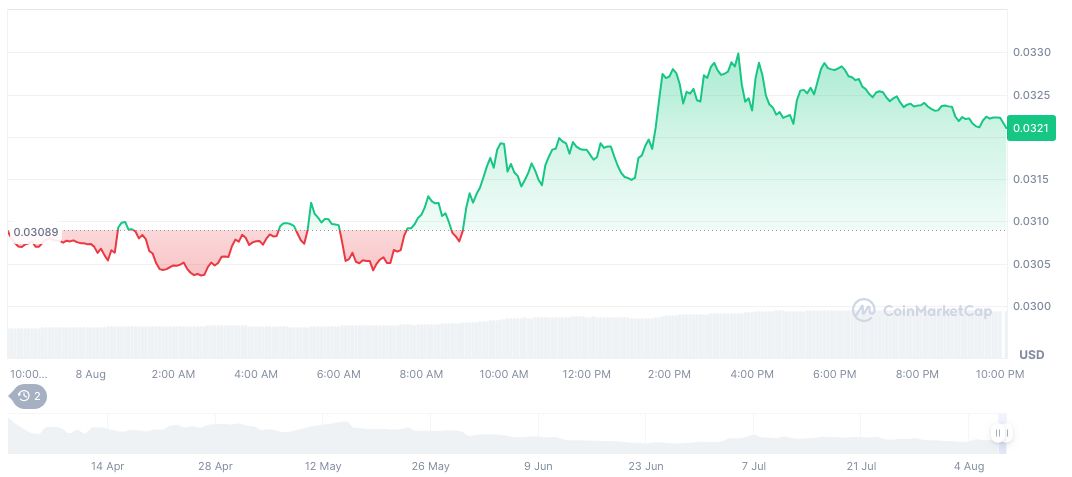Click the history events badge showing 2
Screen dimensions: 1072x477
[29, 396]
